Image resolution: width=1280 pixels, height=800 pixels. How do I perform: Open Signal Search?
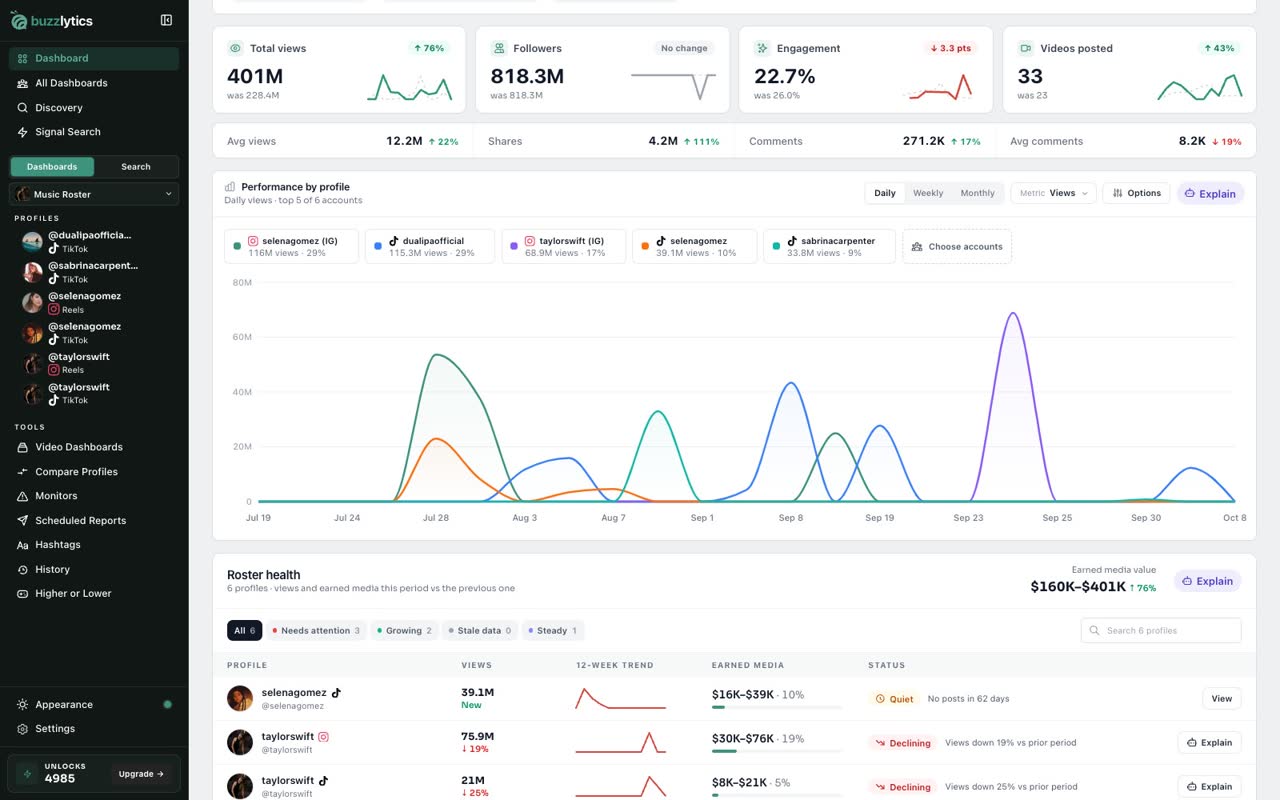94,132
